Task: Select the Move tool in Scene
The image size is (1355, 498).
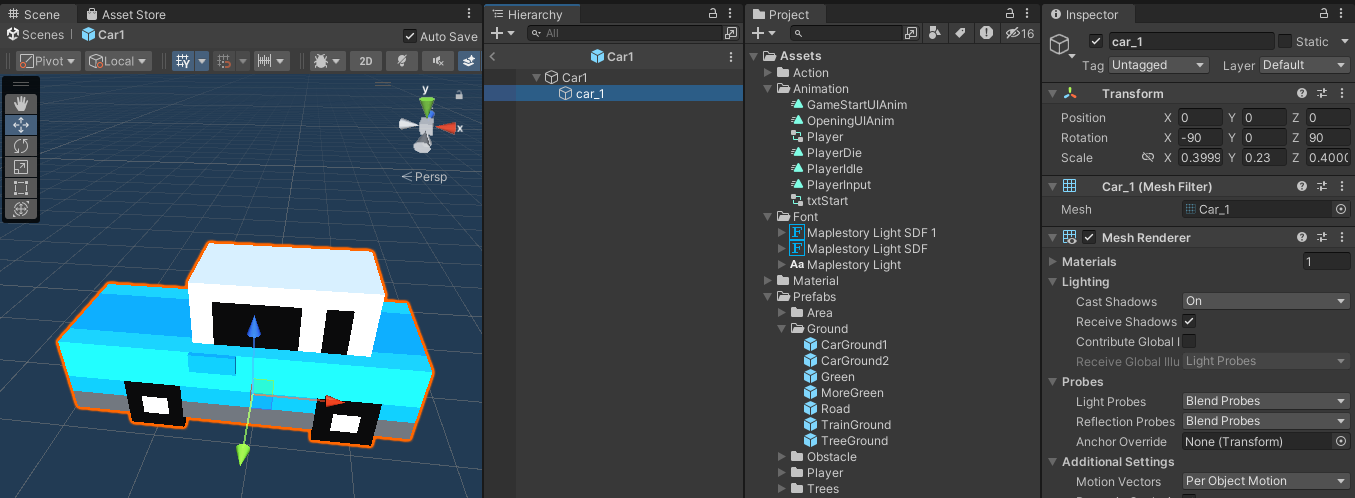Action: 21,125
